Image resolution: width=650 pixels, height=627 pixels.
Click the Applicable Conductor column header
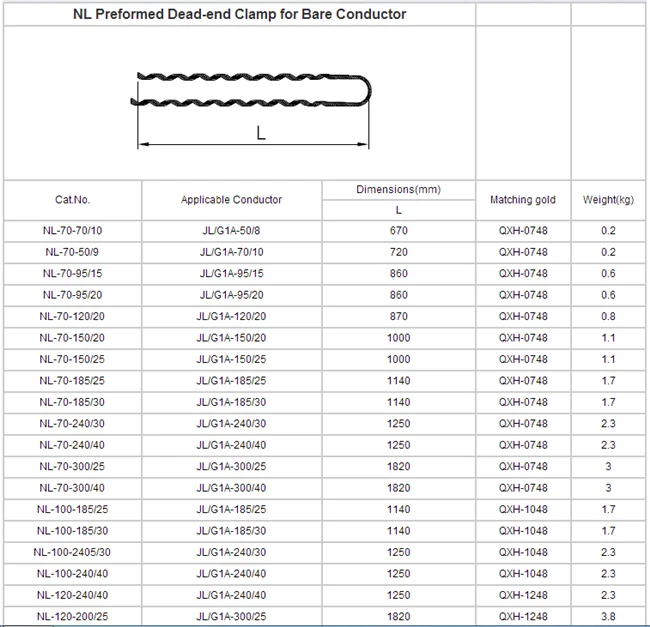pos(231,200)
